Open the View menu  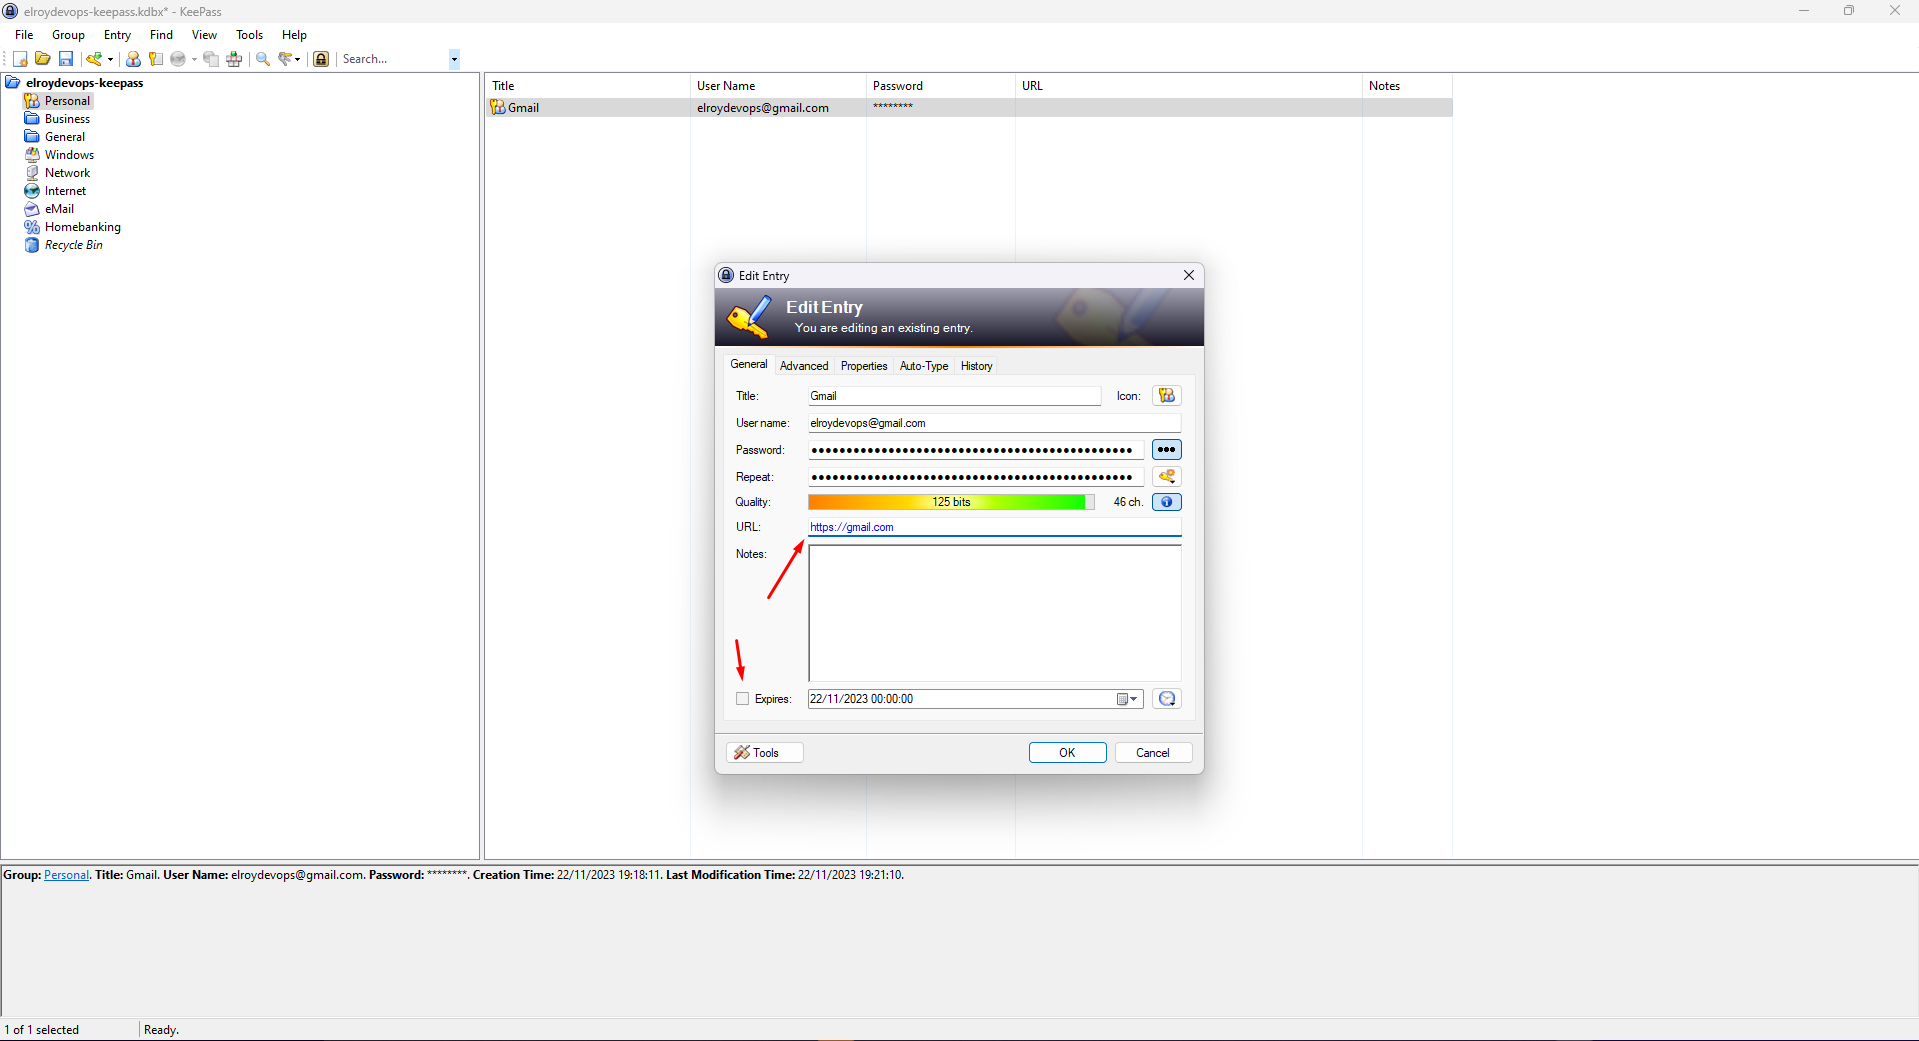pyautogui.click(x=204, y=35)
